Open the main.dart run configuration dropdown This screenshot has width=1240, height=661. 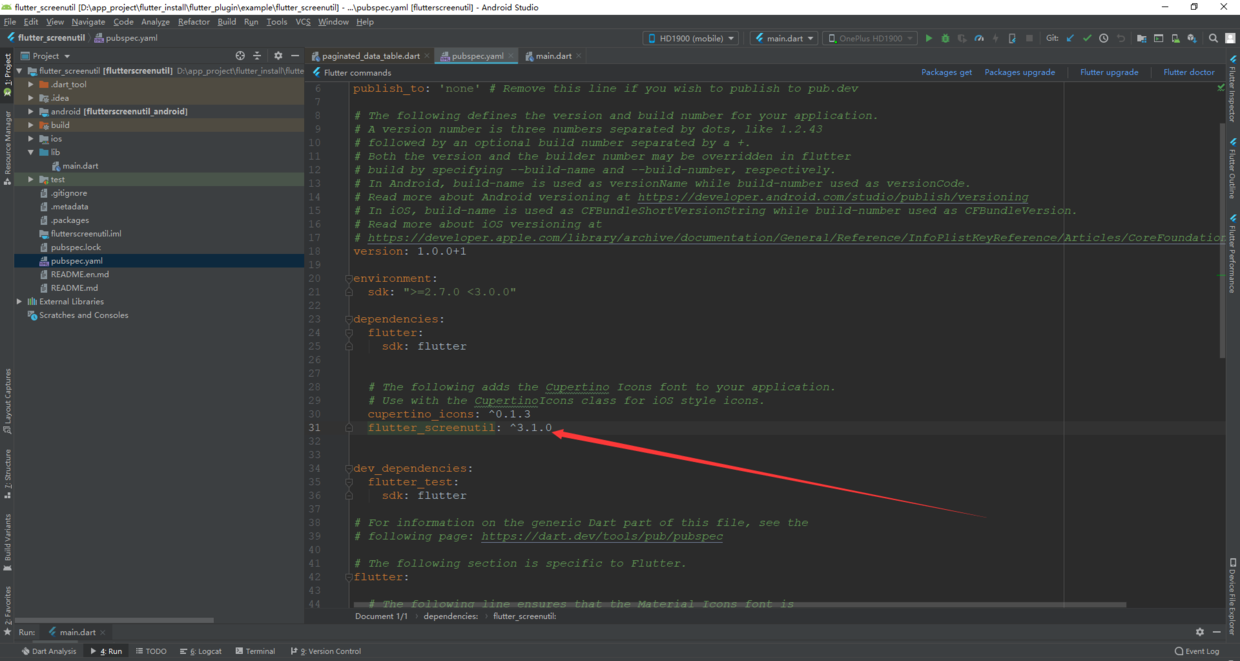click(784, 38)
